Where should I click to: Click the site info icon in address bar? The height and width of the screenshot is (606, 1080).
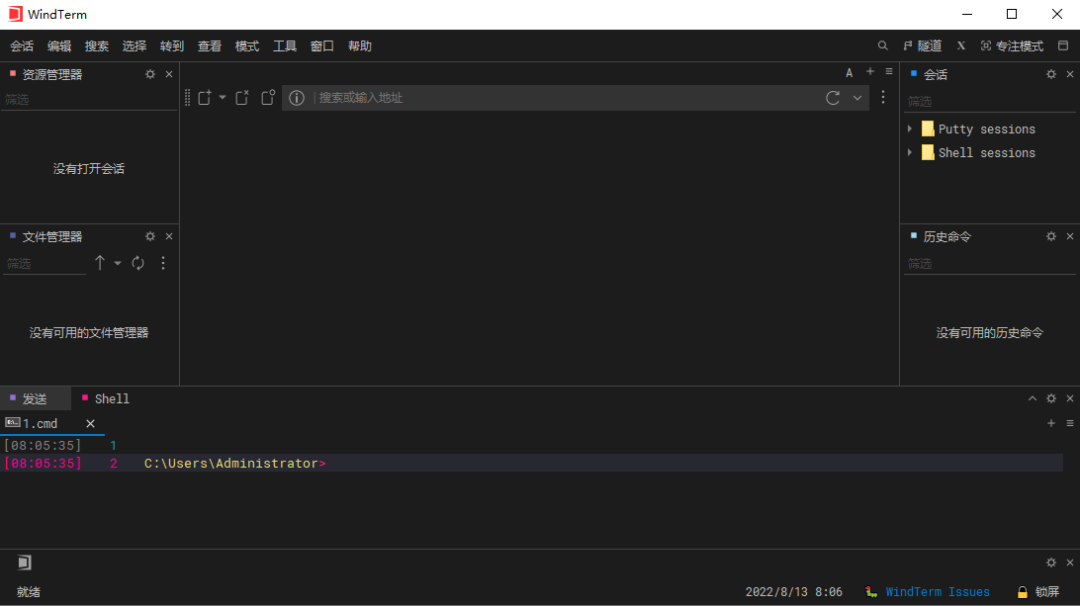(x=296, y=98)
